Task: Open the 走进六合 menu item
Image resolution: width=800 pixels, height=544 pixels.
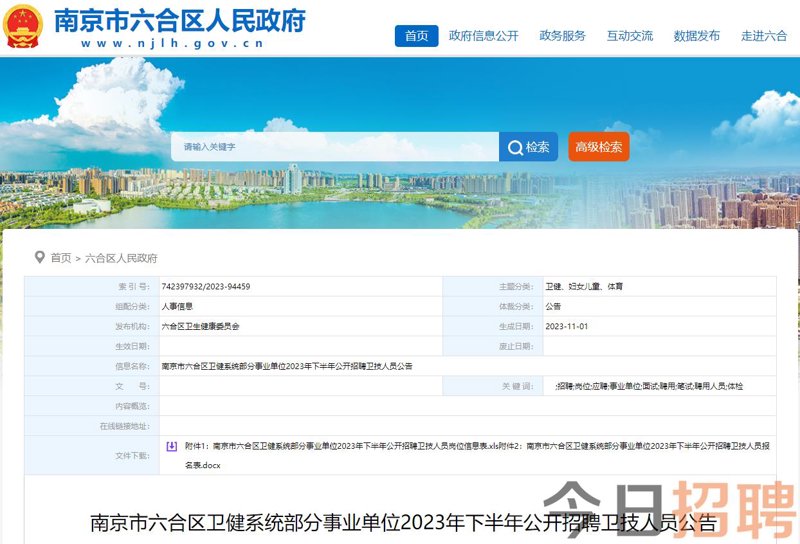Action: tap(764, 36)
